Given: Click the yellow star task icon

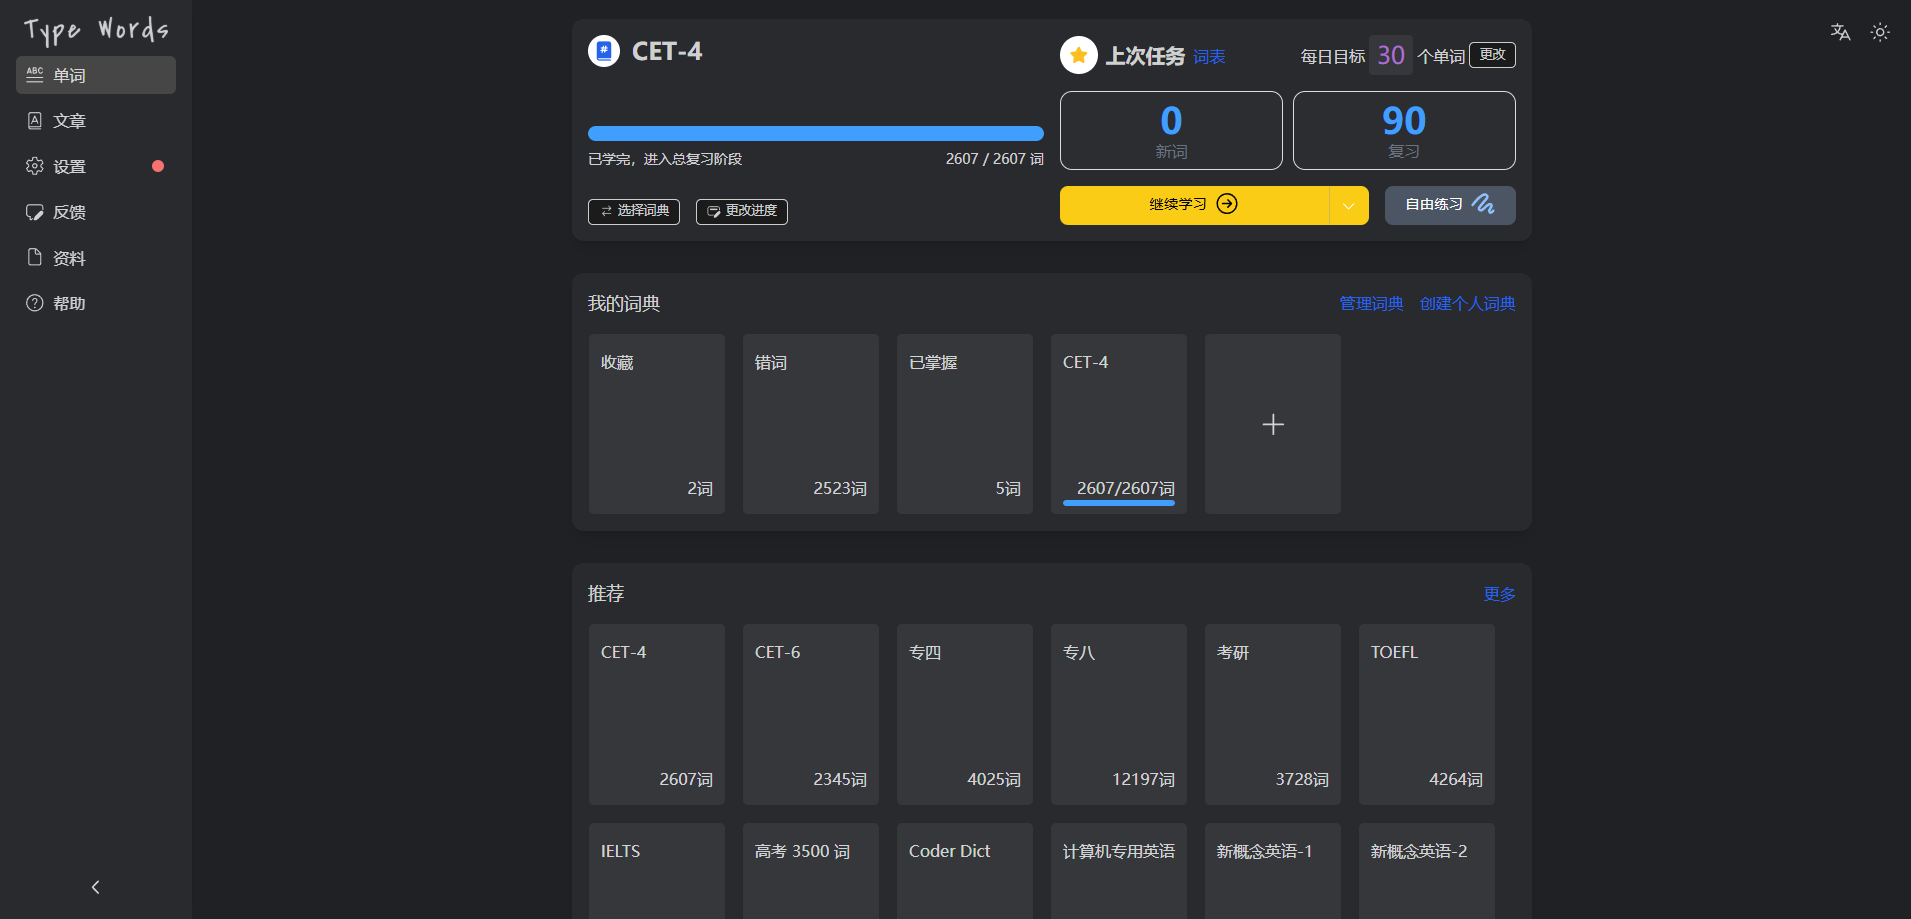Looking at the screenshot, I should [1078, 55].
